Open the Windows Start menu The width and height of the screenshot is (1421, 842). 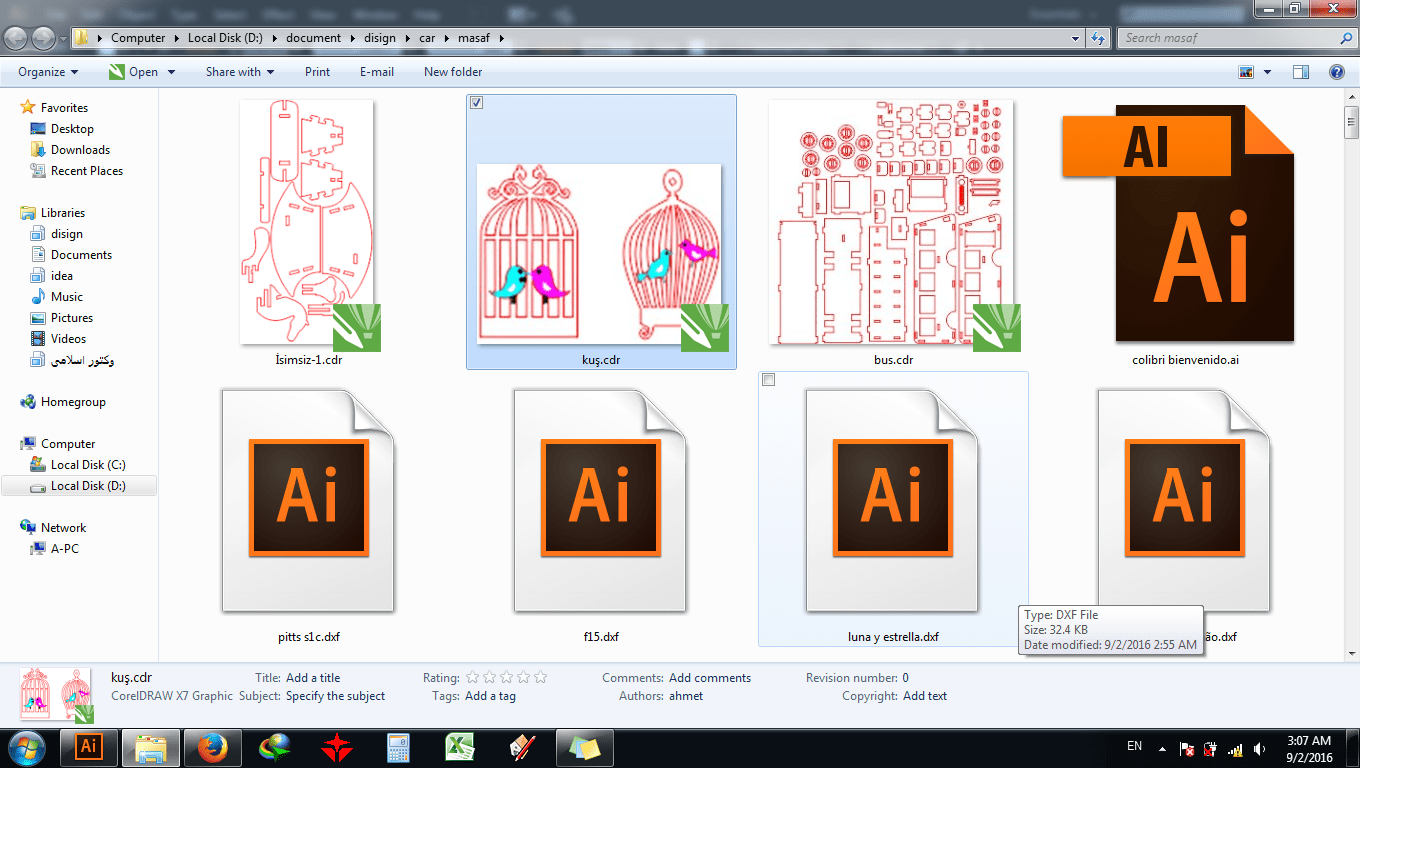point(27,748)
